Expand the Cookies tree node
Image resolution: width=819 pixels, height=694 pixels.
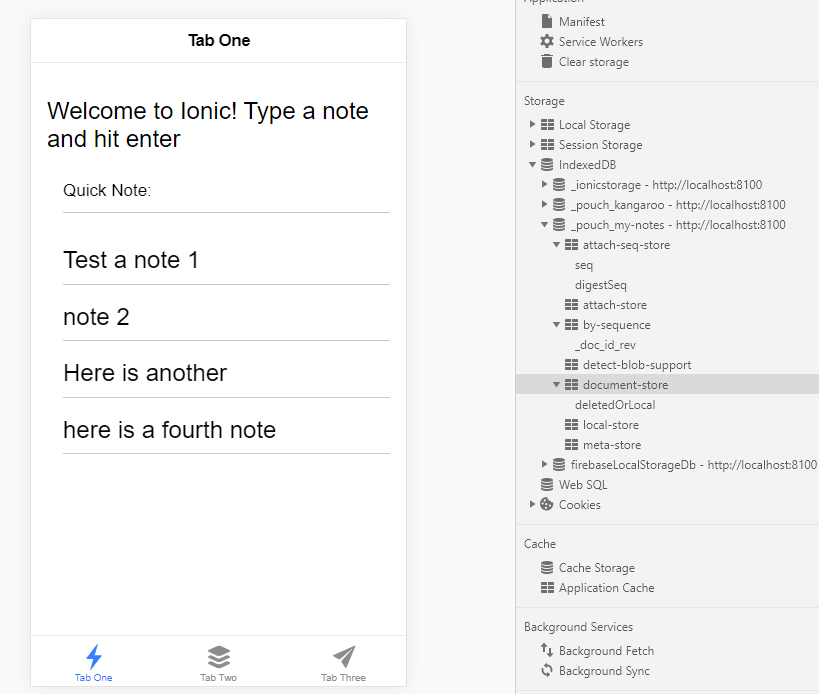(x=532, y=504)
